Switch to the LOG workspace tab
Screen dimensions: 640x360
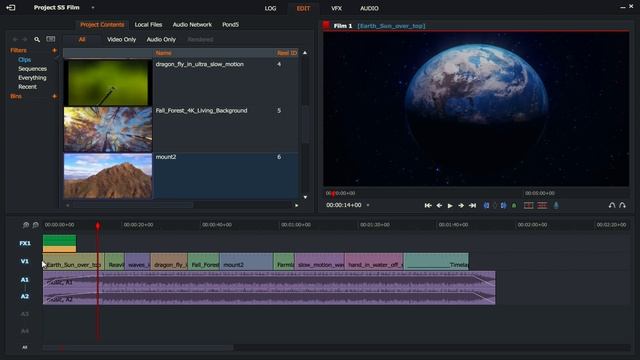coord(270,8)
